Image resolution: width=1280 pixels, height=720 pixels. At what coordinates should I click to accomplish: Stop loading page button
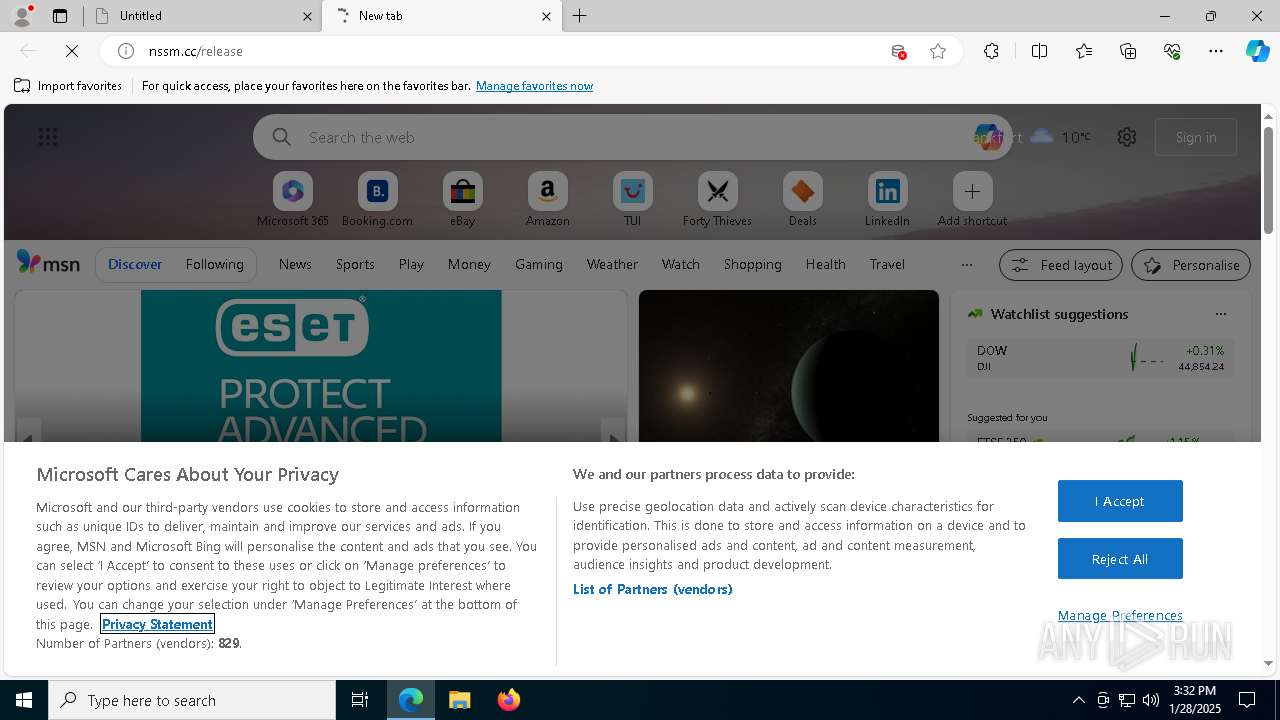point(72,51)
